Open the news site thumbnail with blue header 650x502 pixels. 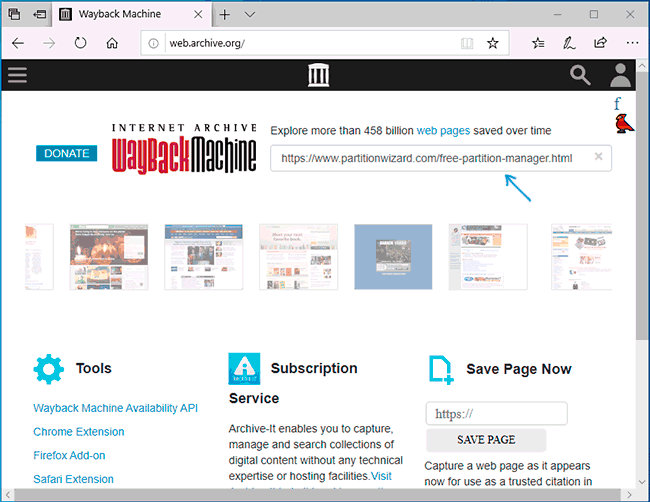[x=204, y=257]
